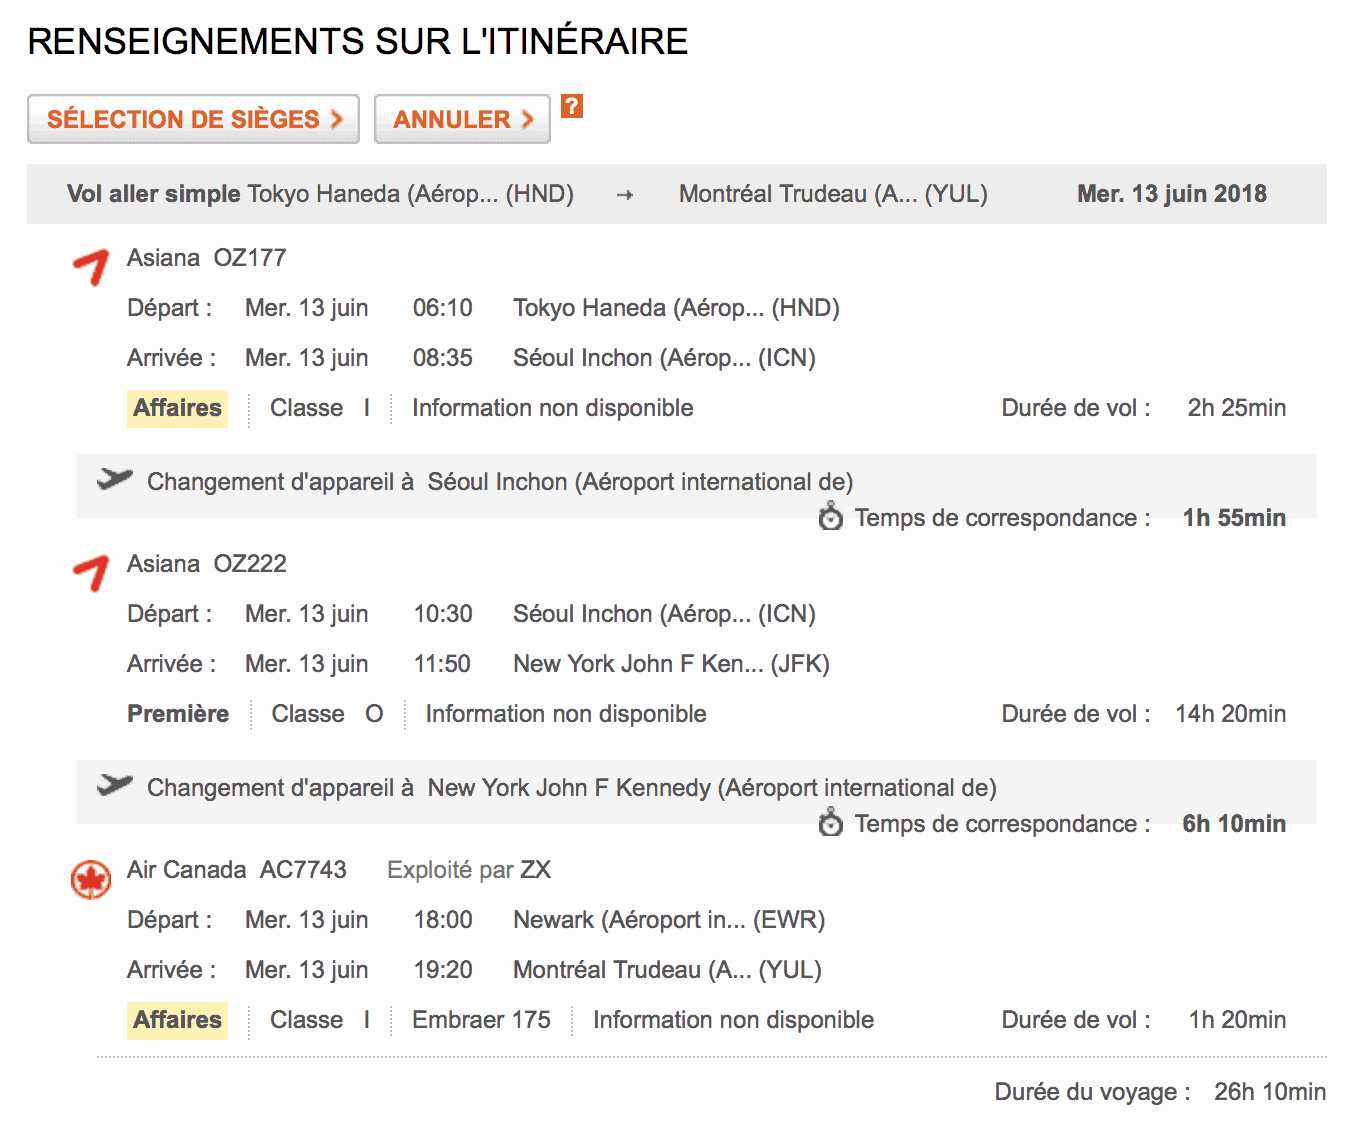Click the Air Canada maple leaf logo
1350x1128 pixels.
(x=91, y=879)
